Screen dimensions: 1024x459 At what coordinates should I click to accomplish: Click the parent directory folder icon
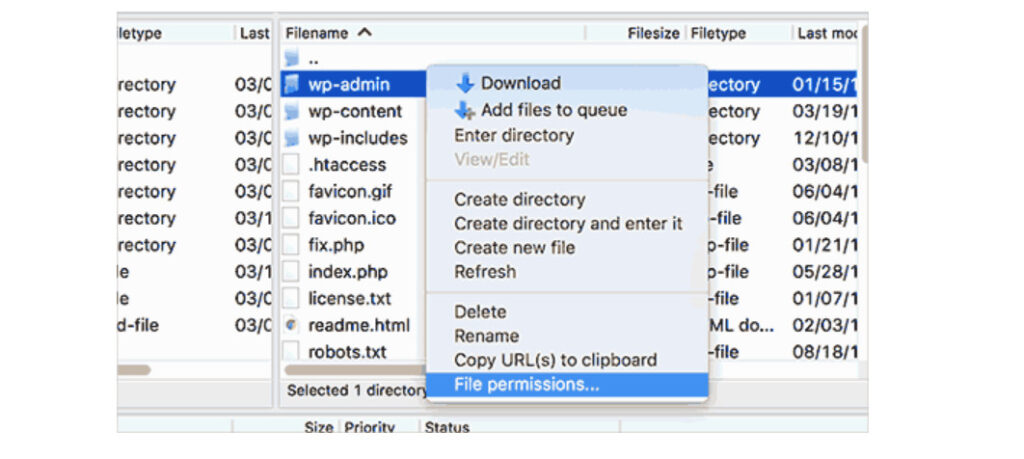tap(291, 59)
